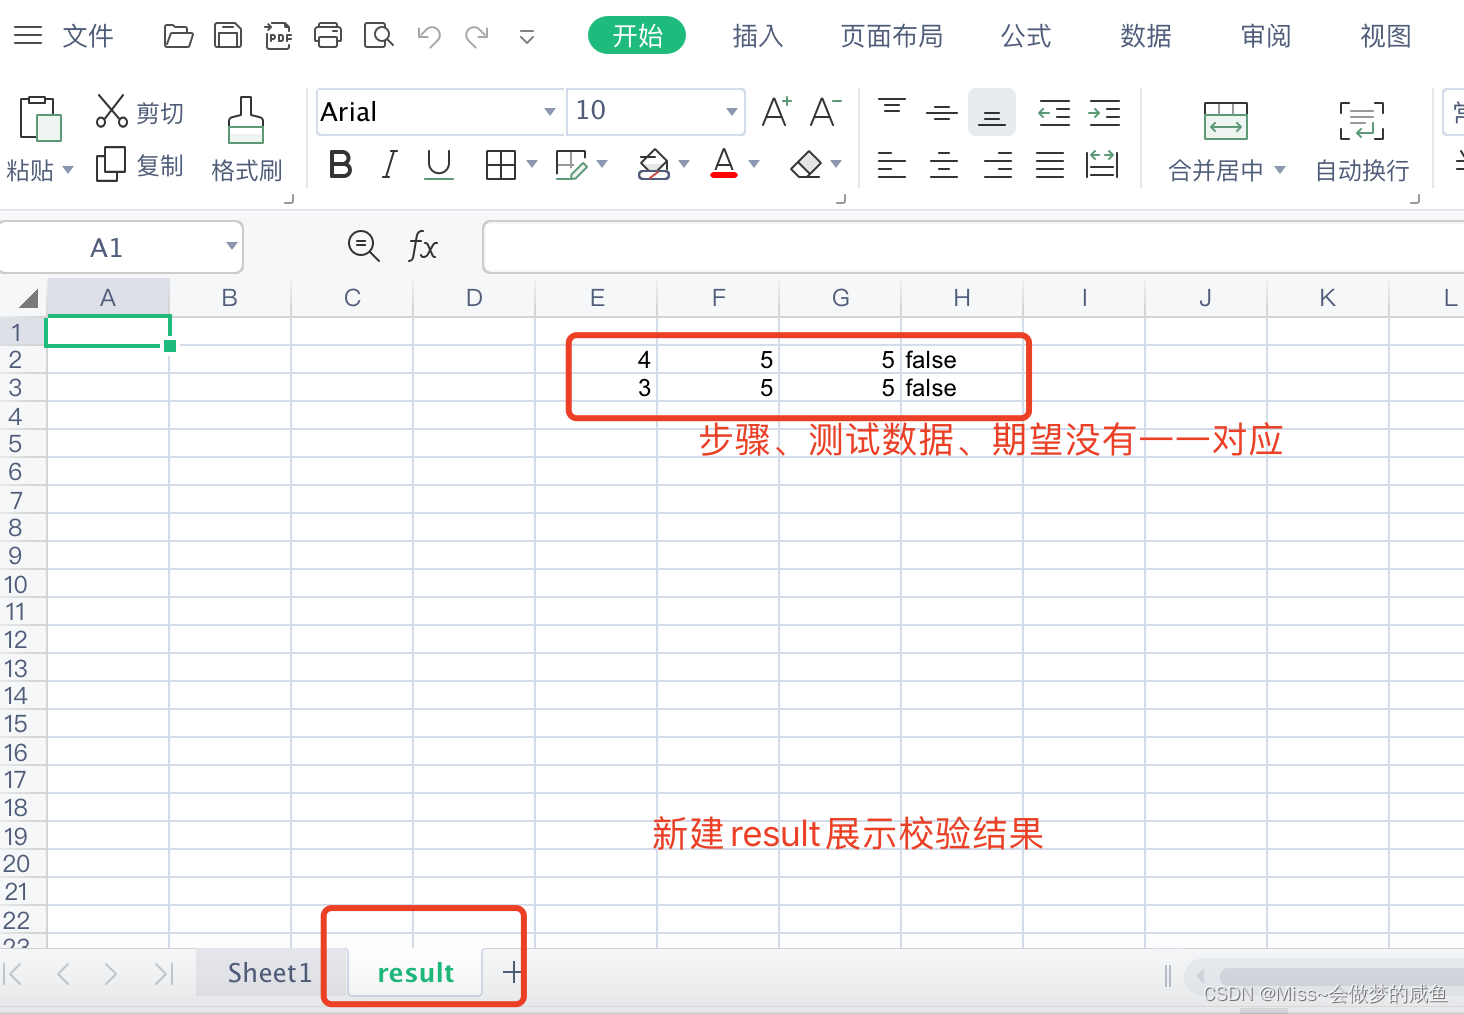Screen dimensions: 1464x1014
Task: Click the decrease indent icon
Action: click(1054, 112)
